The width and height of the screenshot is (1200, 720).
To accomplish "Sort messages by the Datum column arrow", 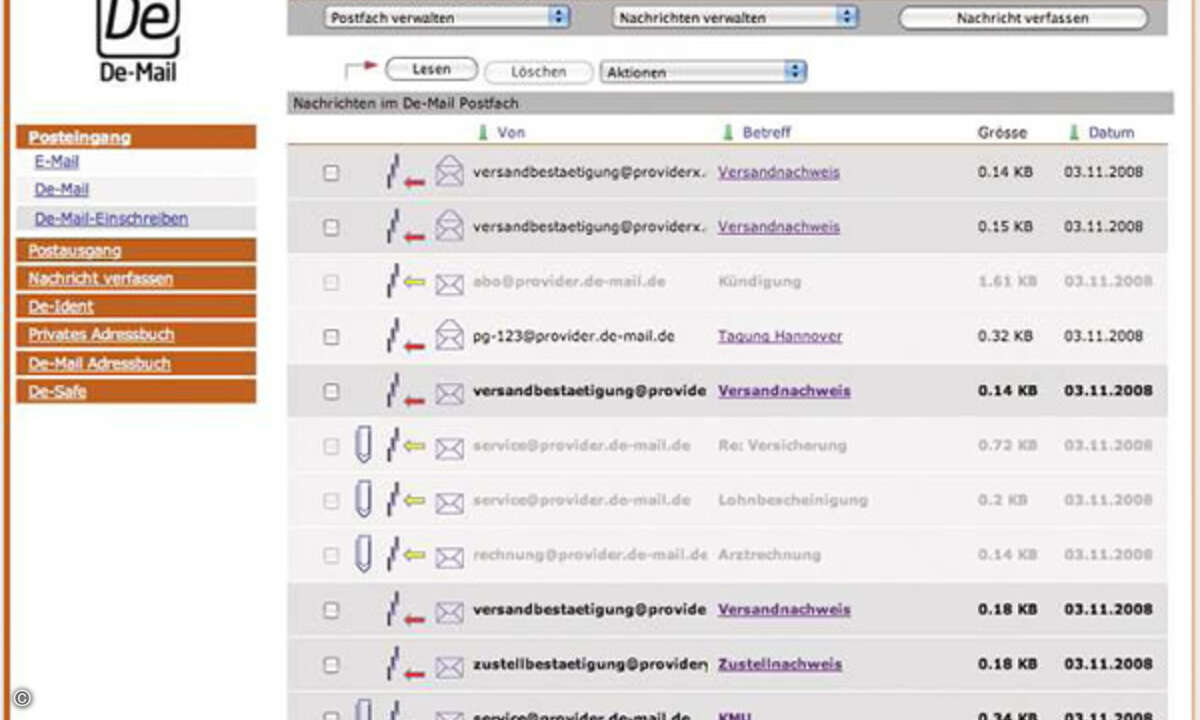I will [1074, 132].
